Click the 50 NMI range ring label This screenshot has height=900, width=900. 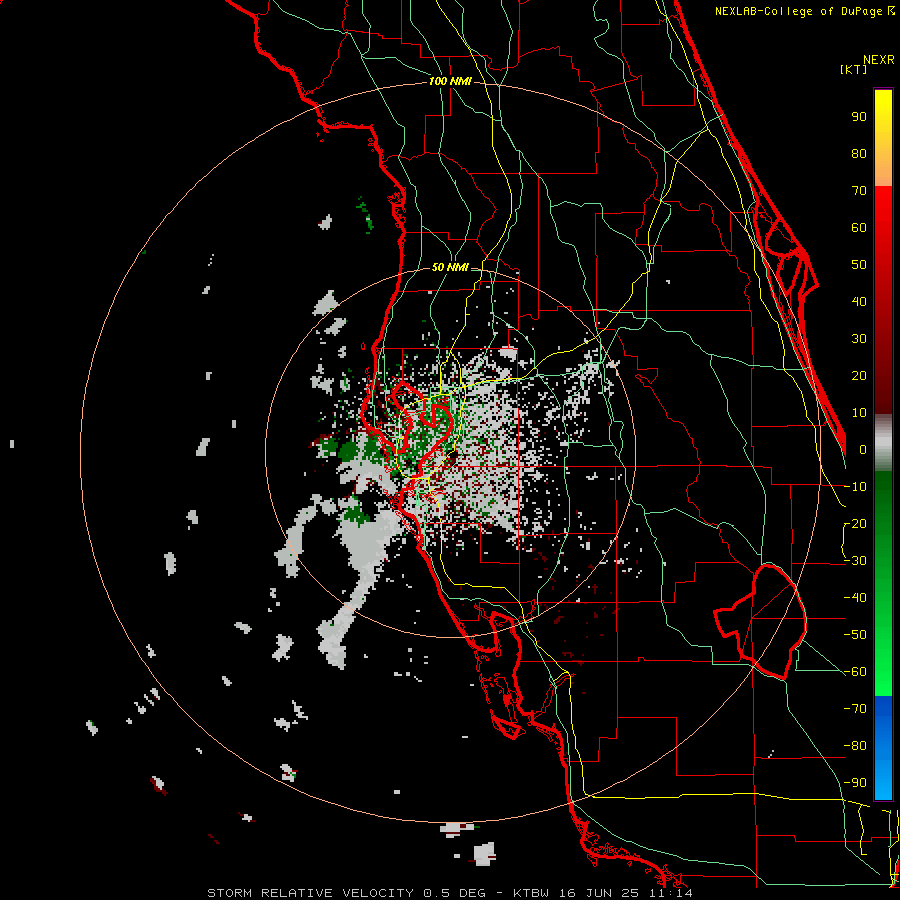[x=450, y=267]
